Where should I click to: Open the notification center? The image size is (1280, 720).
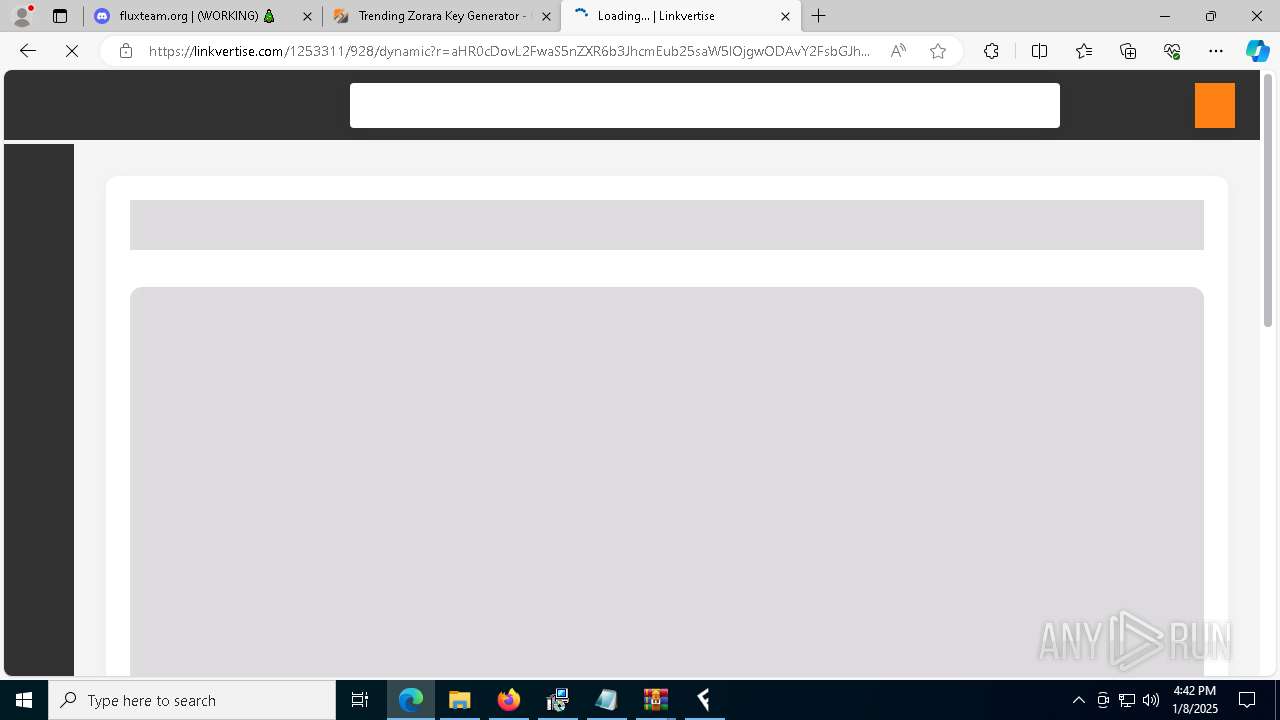coord(1248,700)
